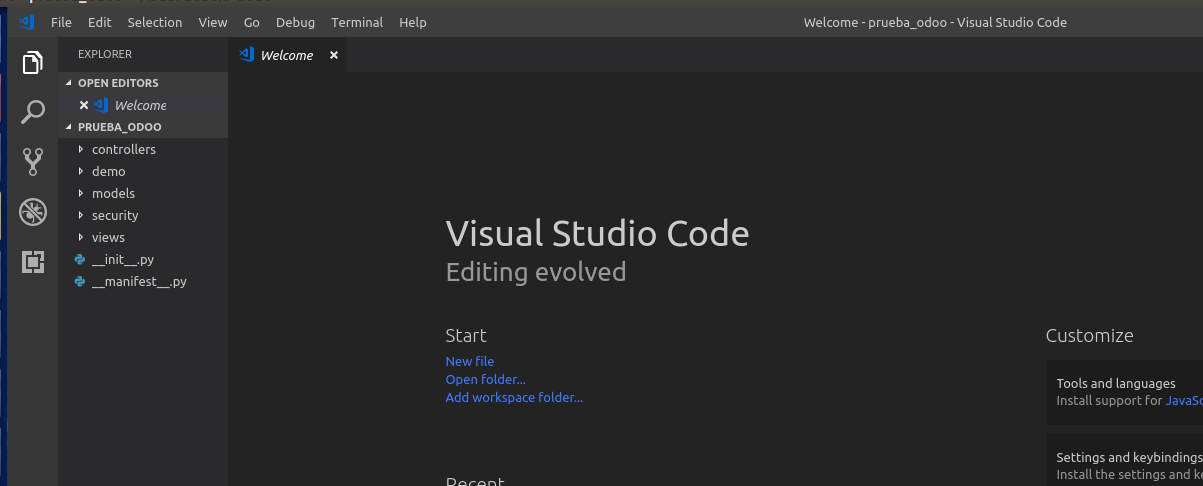
Task: Click the Settings and keybindings card
Action: 1125,459
